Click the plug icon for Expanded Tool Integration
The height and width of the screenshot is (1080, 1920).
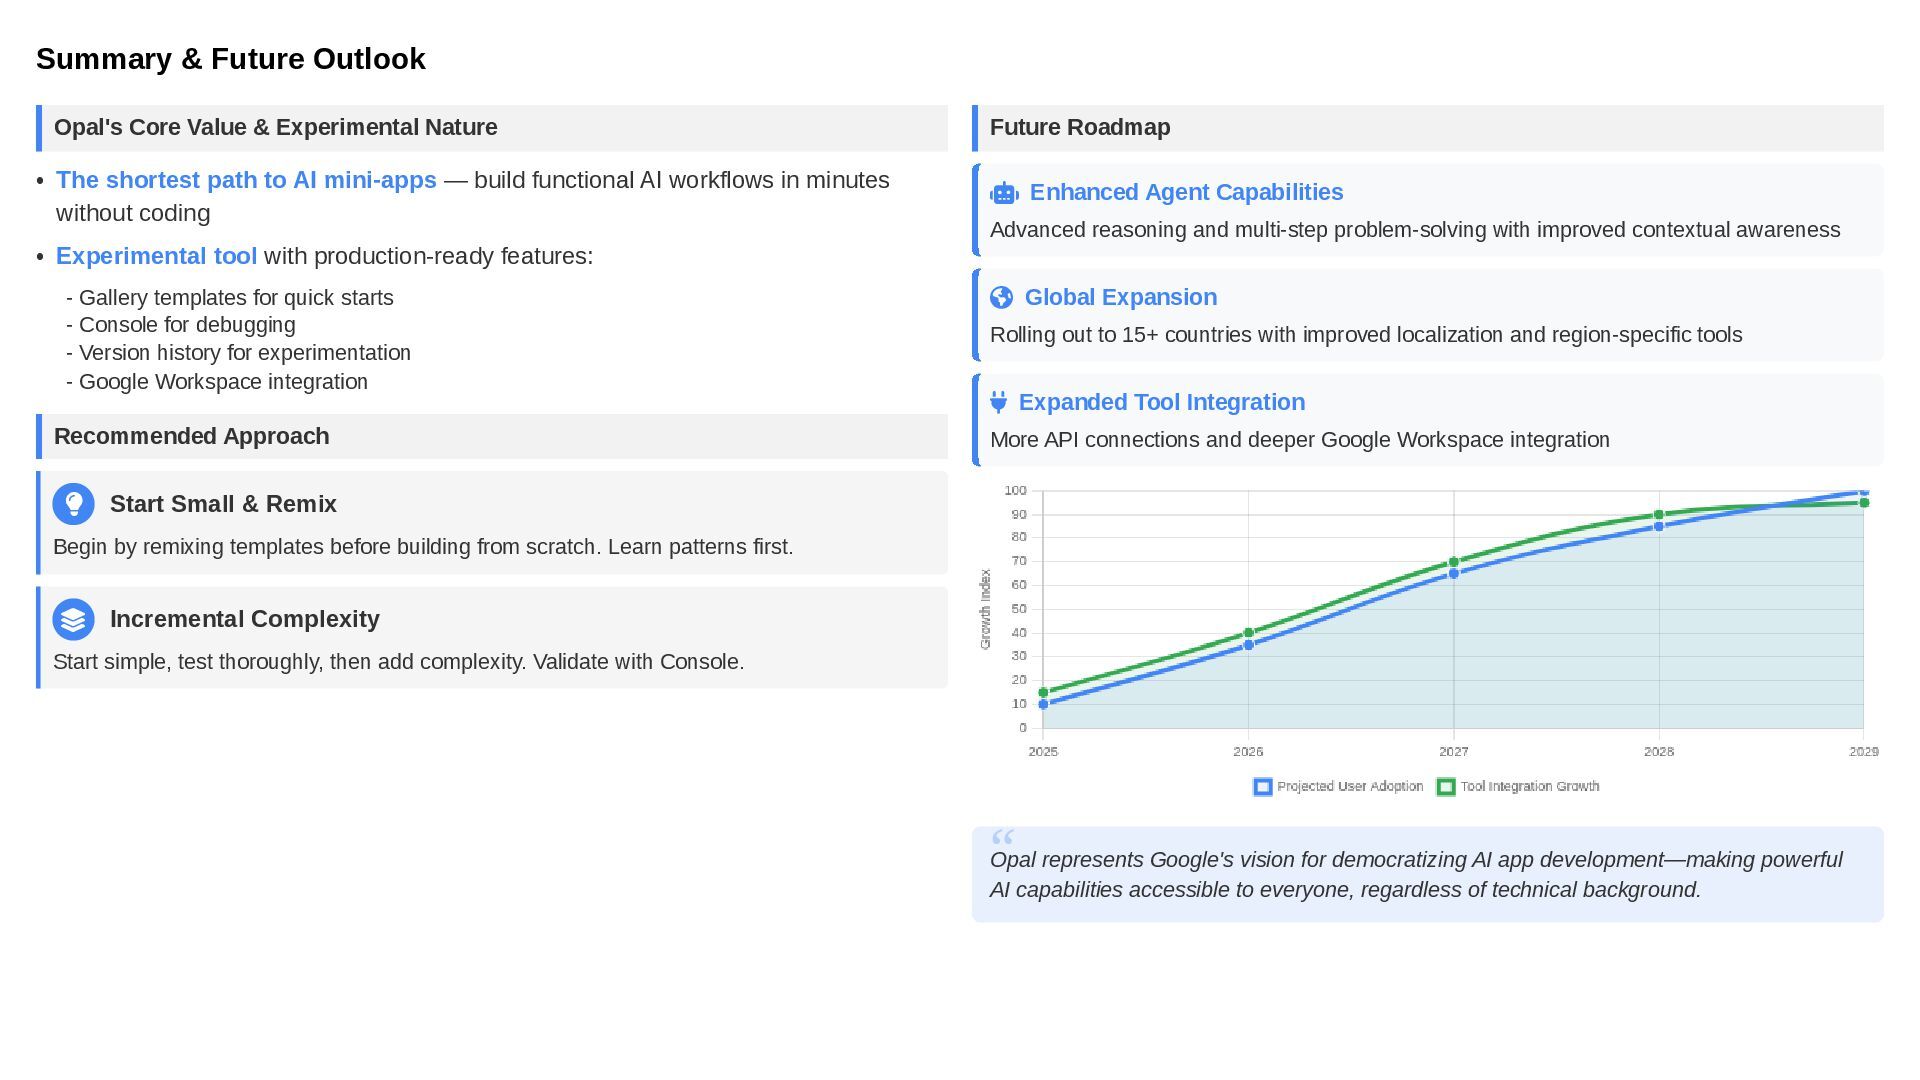pos(998,402)
